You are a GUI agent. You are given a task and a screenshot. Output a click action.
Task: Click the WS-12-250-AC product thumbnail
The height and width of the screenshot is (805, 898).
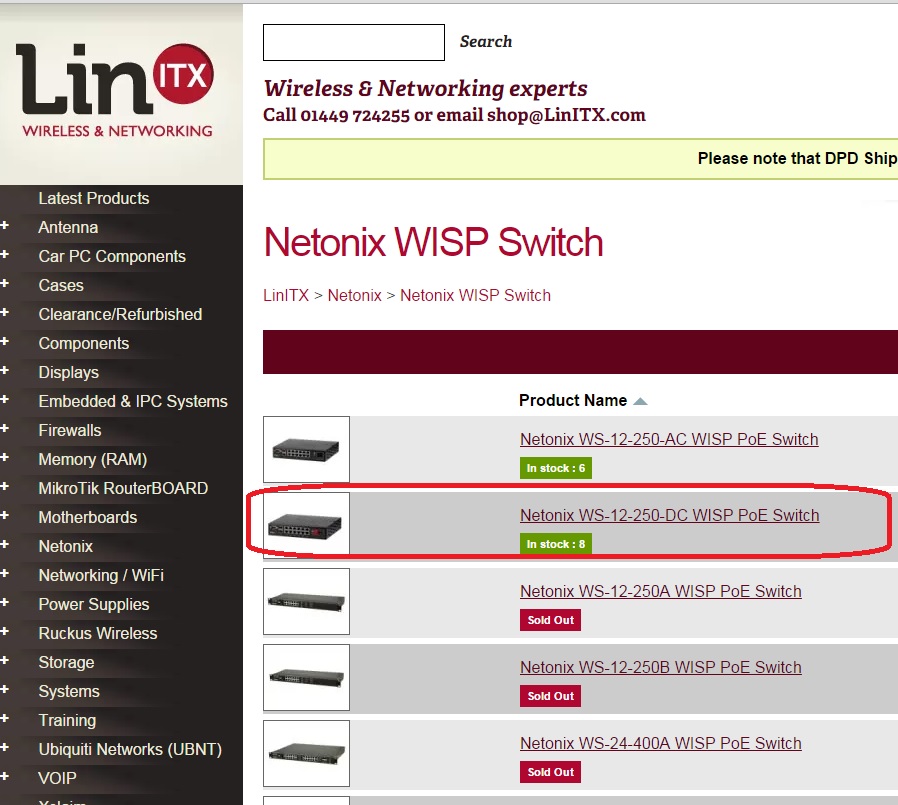point(306,449)
